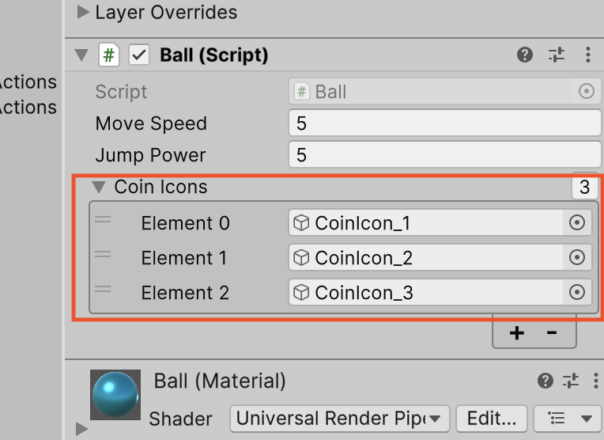Add a Coin Icons element with plus

pyautogui.click(x=517, y=333)
